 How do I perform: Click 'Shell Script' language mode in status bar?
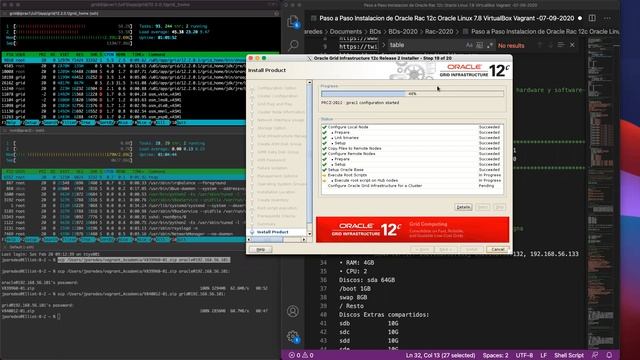pyautogui.click(x=569, y=356)
